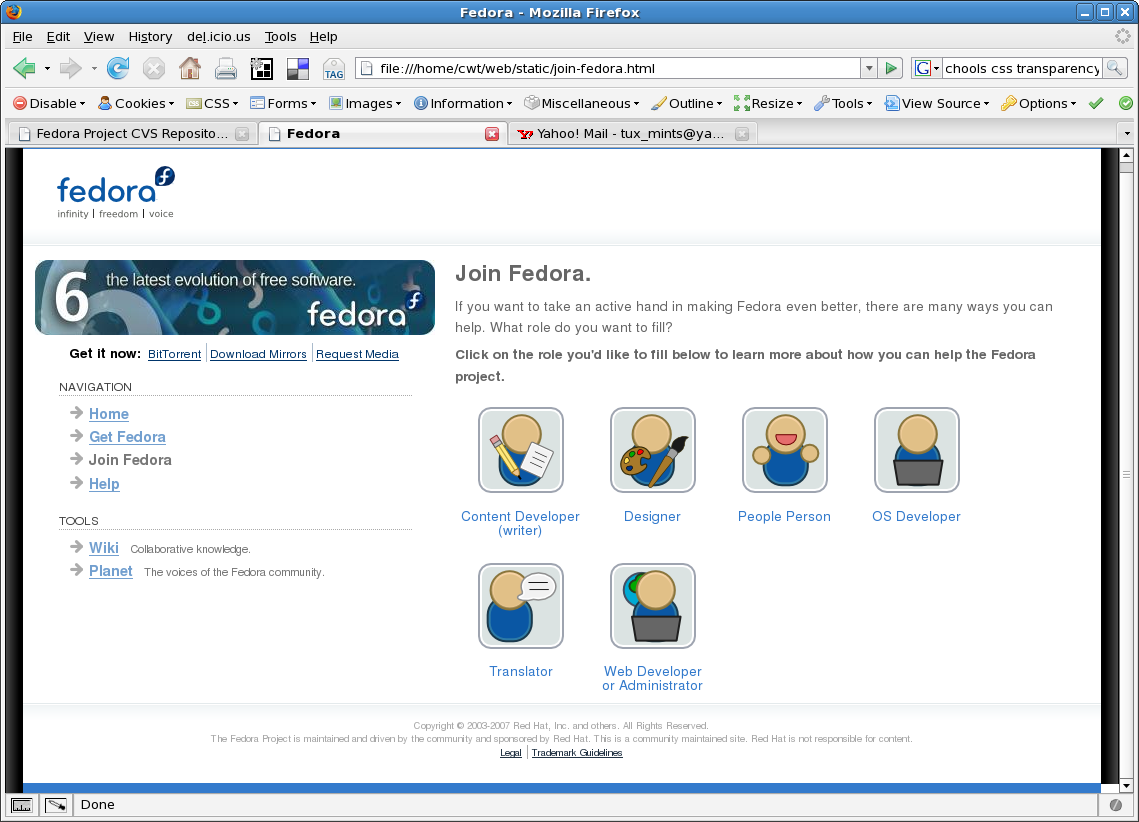Screen dimensions: 1139x822
Task: Open the Information dropdown menu
Action: pos(463,103)
